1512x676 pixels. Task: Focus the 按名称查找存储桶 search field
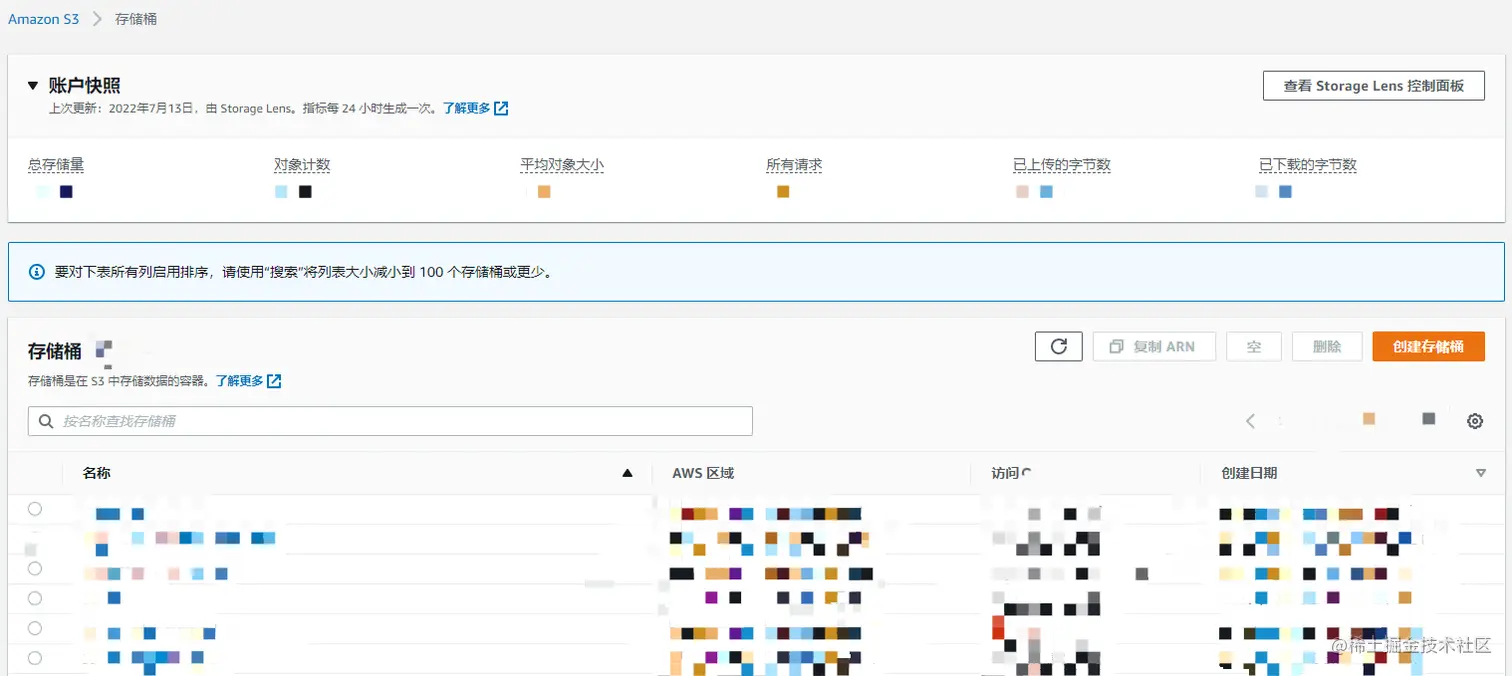pyautogui.click(x=390, y=421)
